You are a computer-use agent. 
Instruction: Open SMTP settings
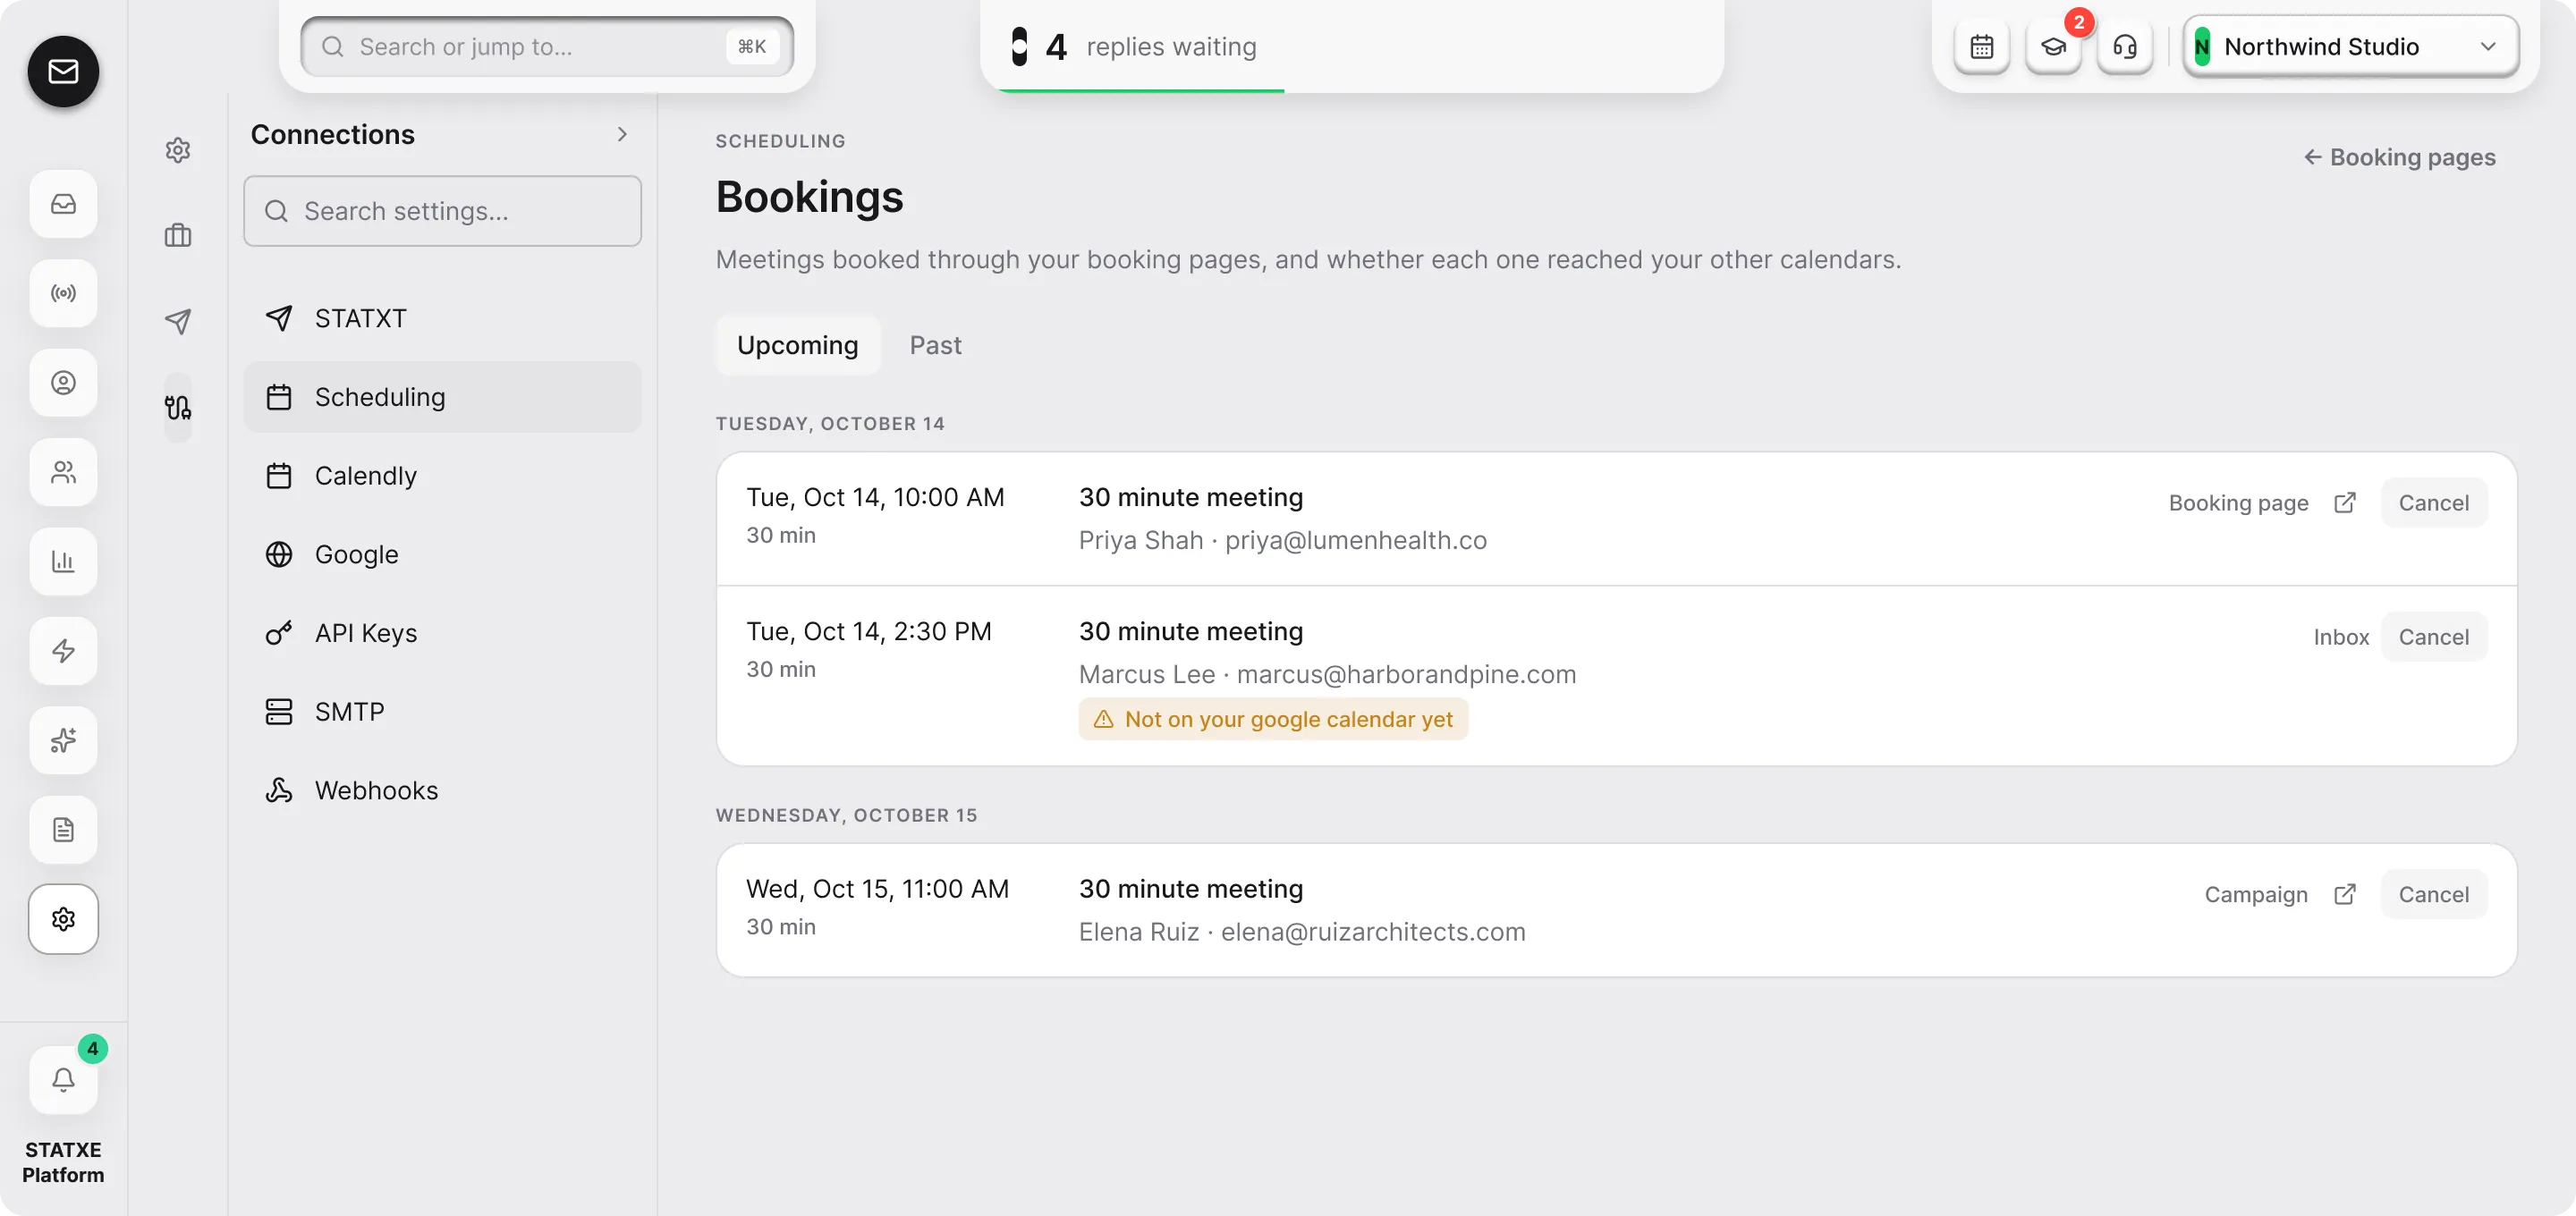442,712
